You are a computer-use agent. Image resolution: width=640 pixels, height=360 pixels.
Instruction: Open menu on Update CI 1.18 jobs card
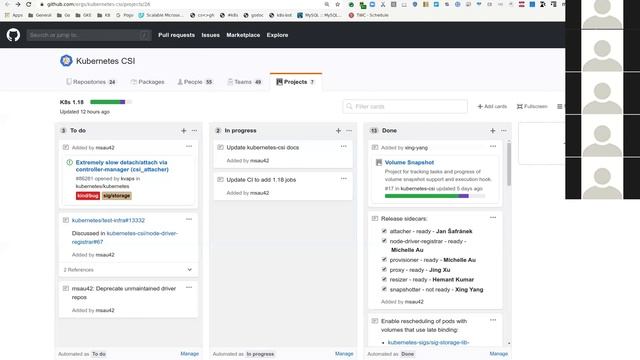[x=344, y=178]
